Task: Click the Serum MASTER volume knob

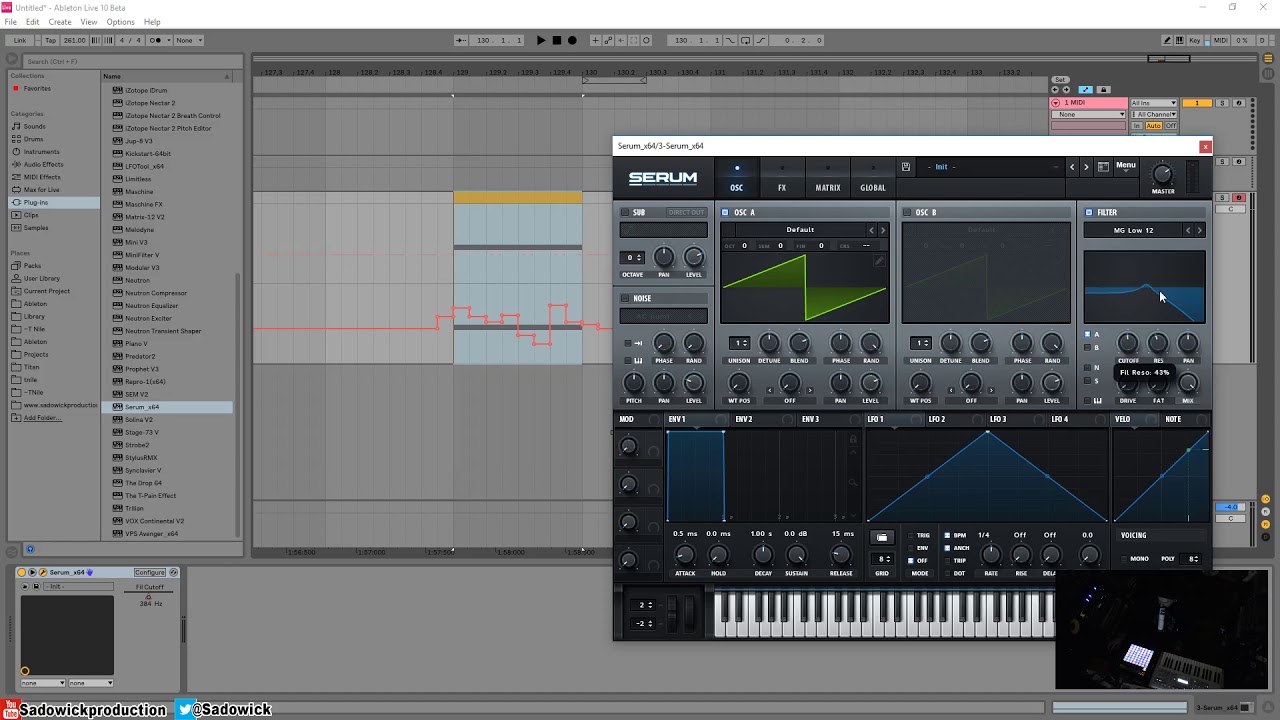Action: [x=1162, y=174]
